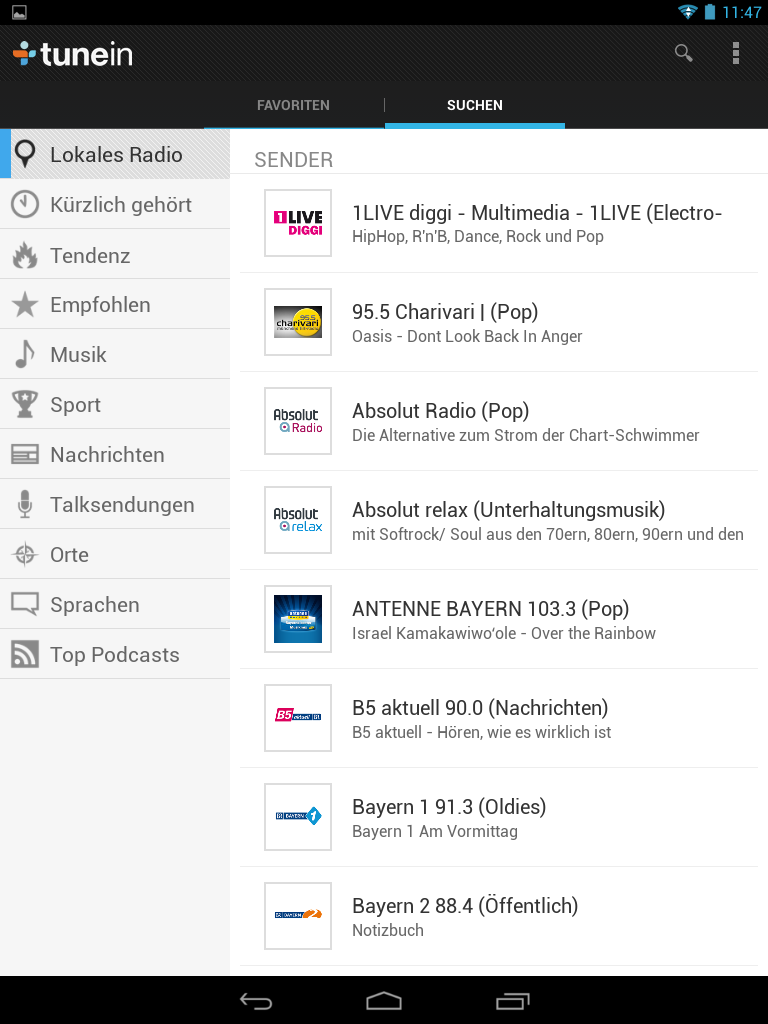The width and height of the screenshot is (768, 1024).
Task: Choose the Empfohlen star icon
Action: click(x=25, y=304)
